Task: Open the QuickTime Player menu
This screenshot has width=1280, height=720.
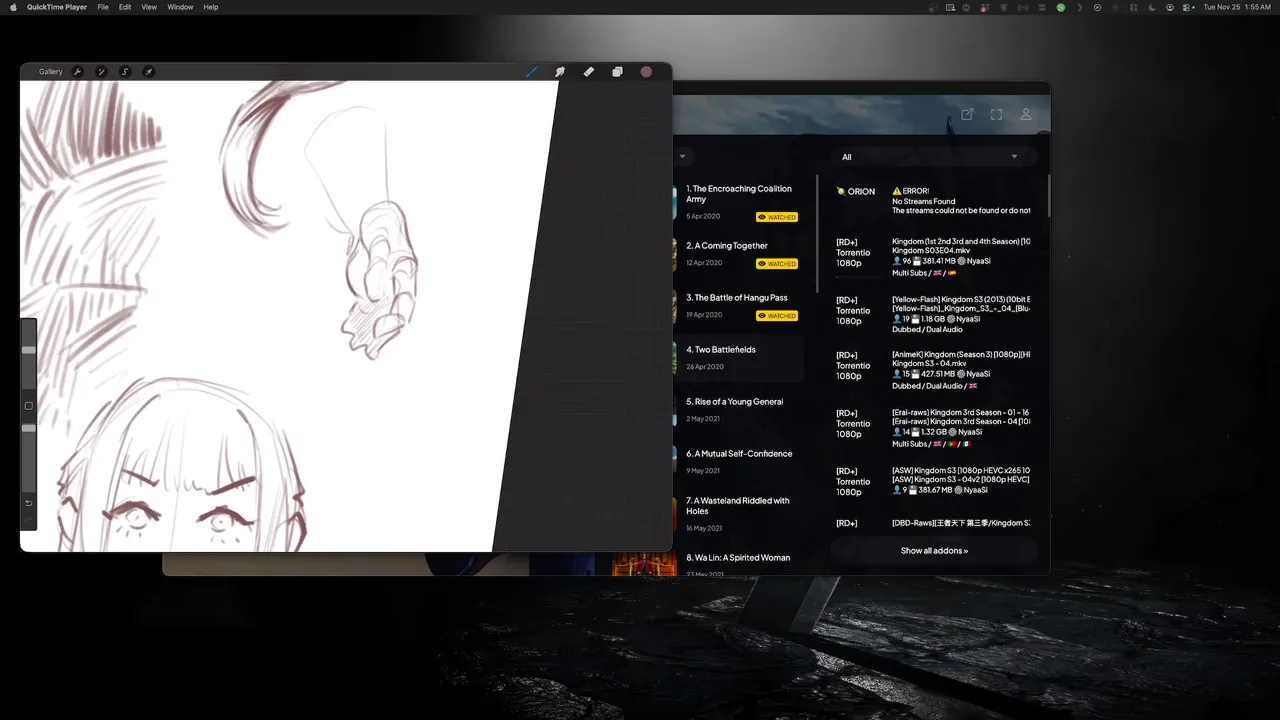Action: point(57,7)
